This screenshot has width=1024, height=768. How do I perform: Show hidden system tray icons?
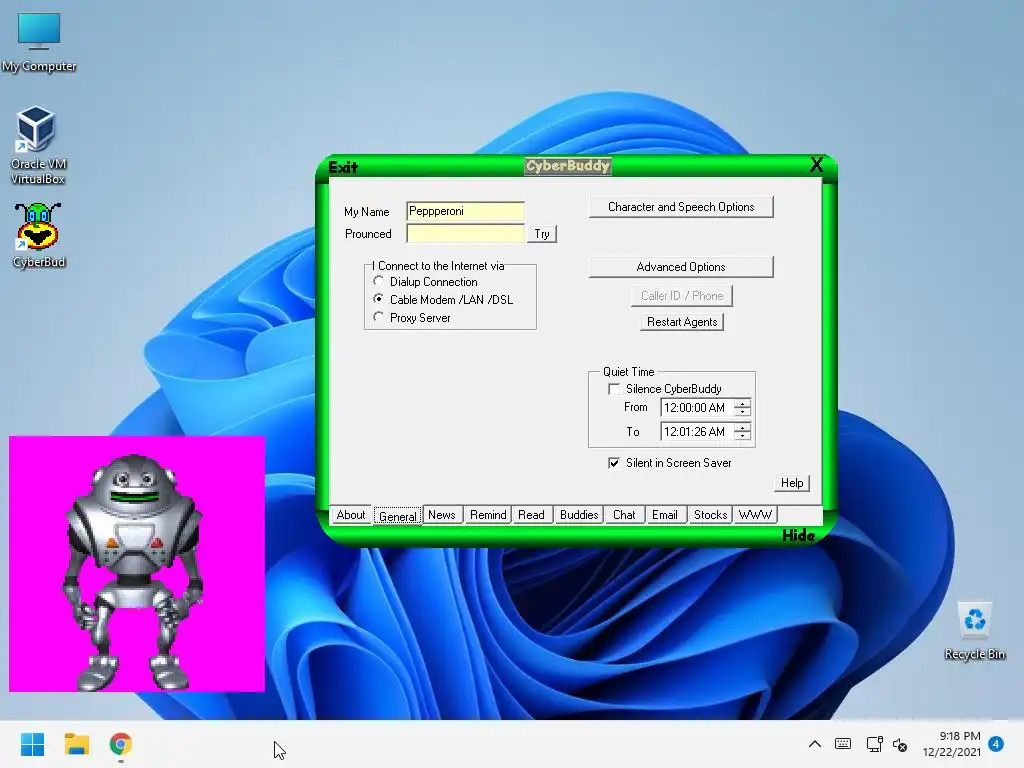pos(814,744)
